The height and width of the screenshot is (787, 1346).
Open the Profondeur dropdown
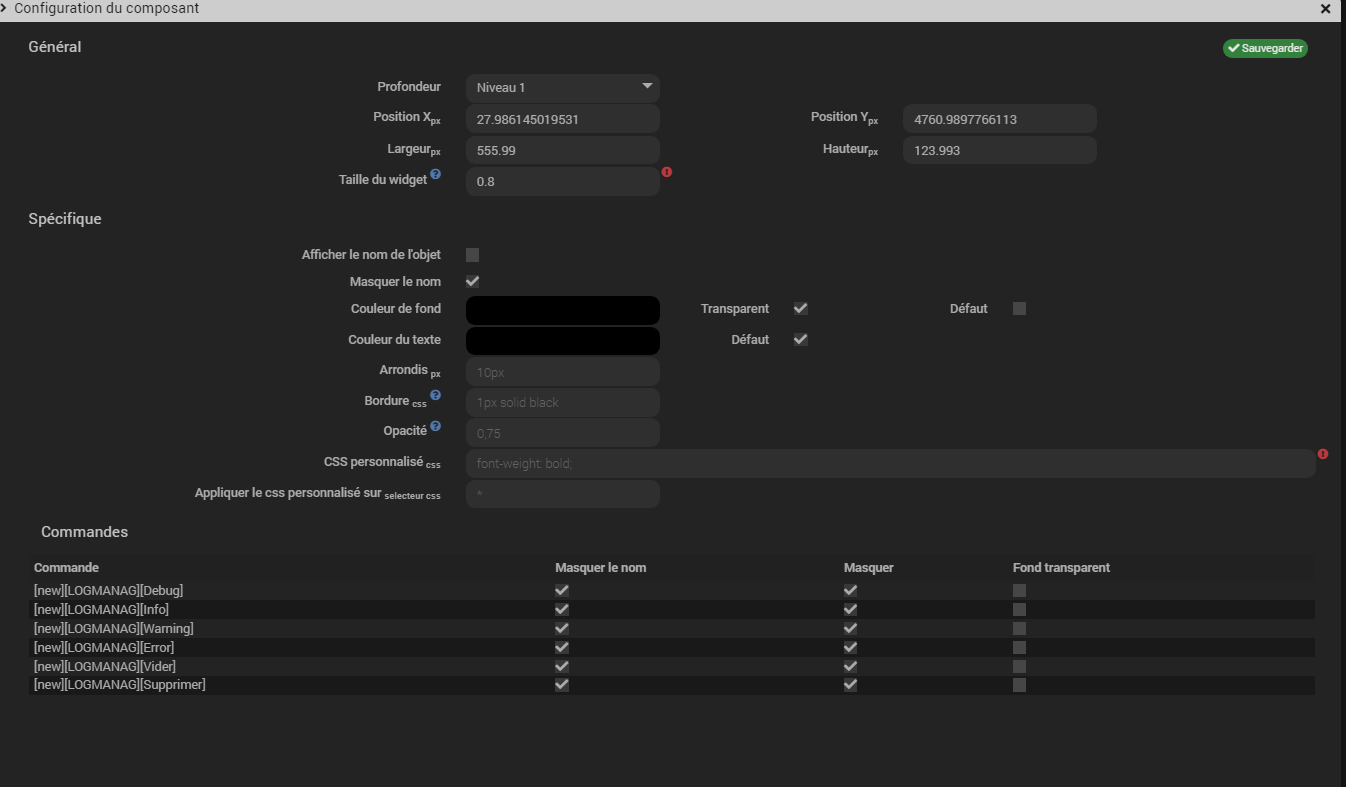(562, 88)
